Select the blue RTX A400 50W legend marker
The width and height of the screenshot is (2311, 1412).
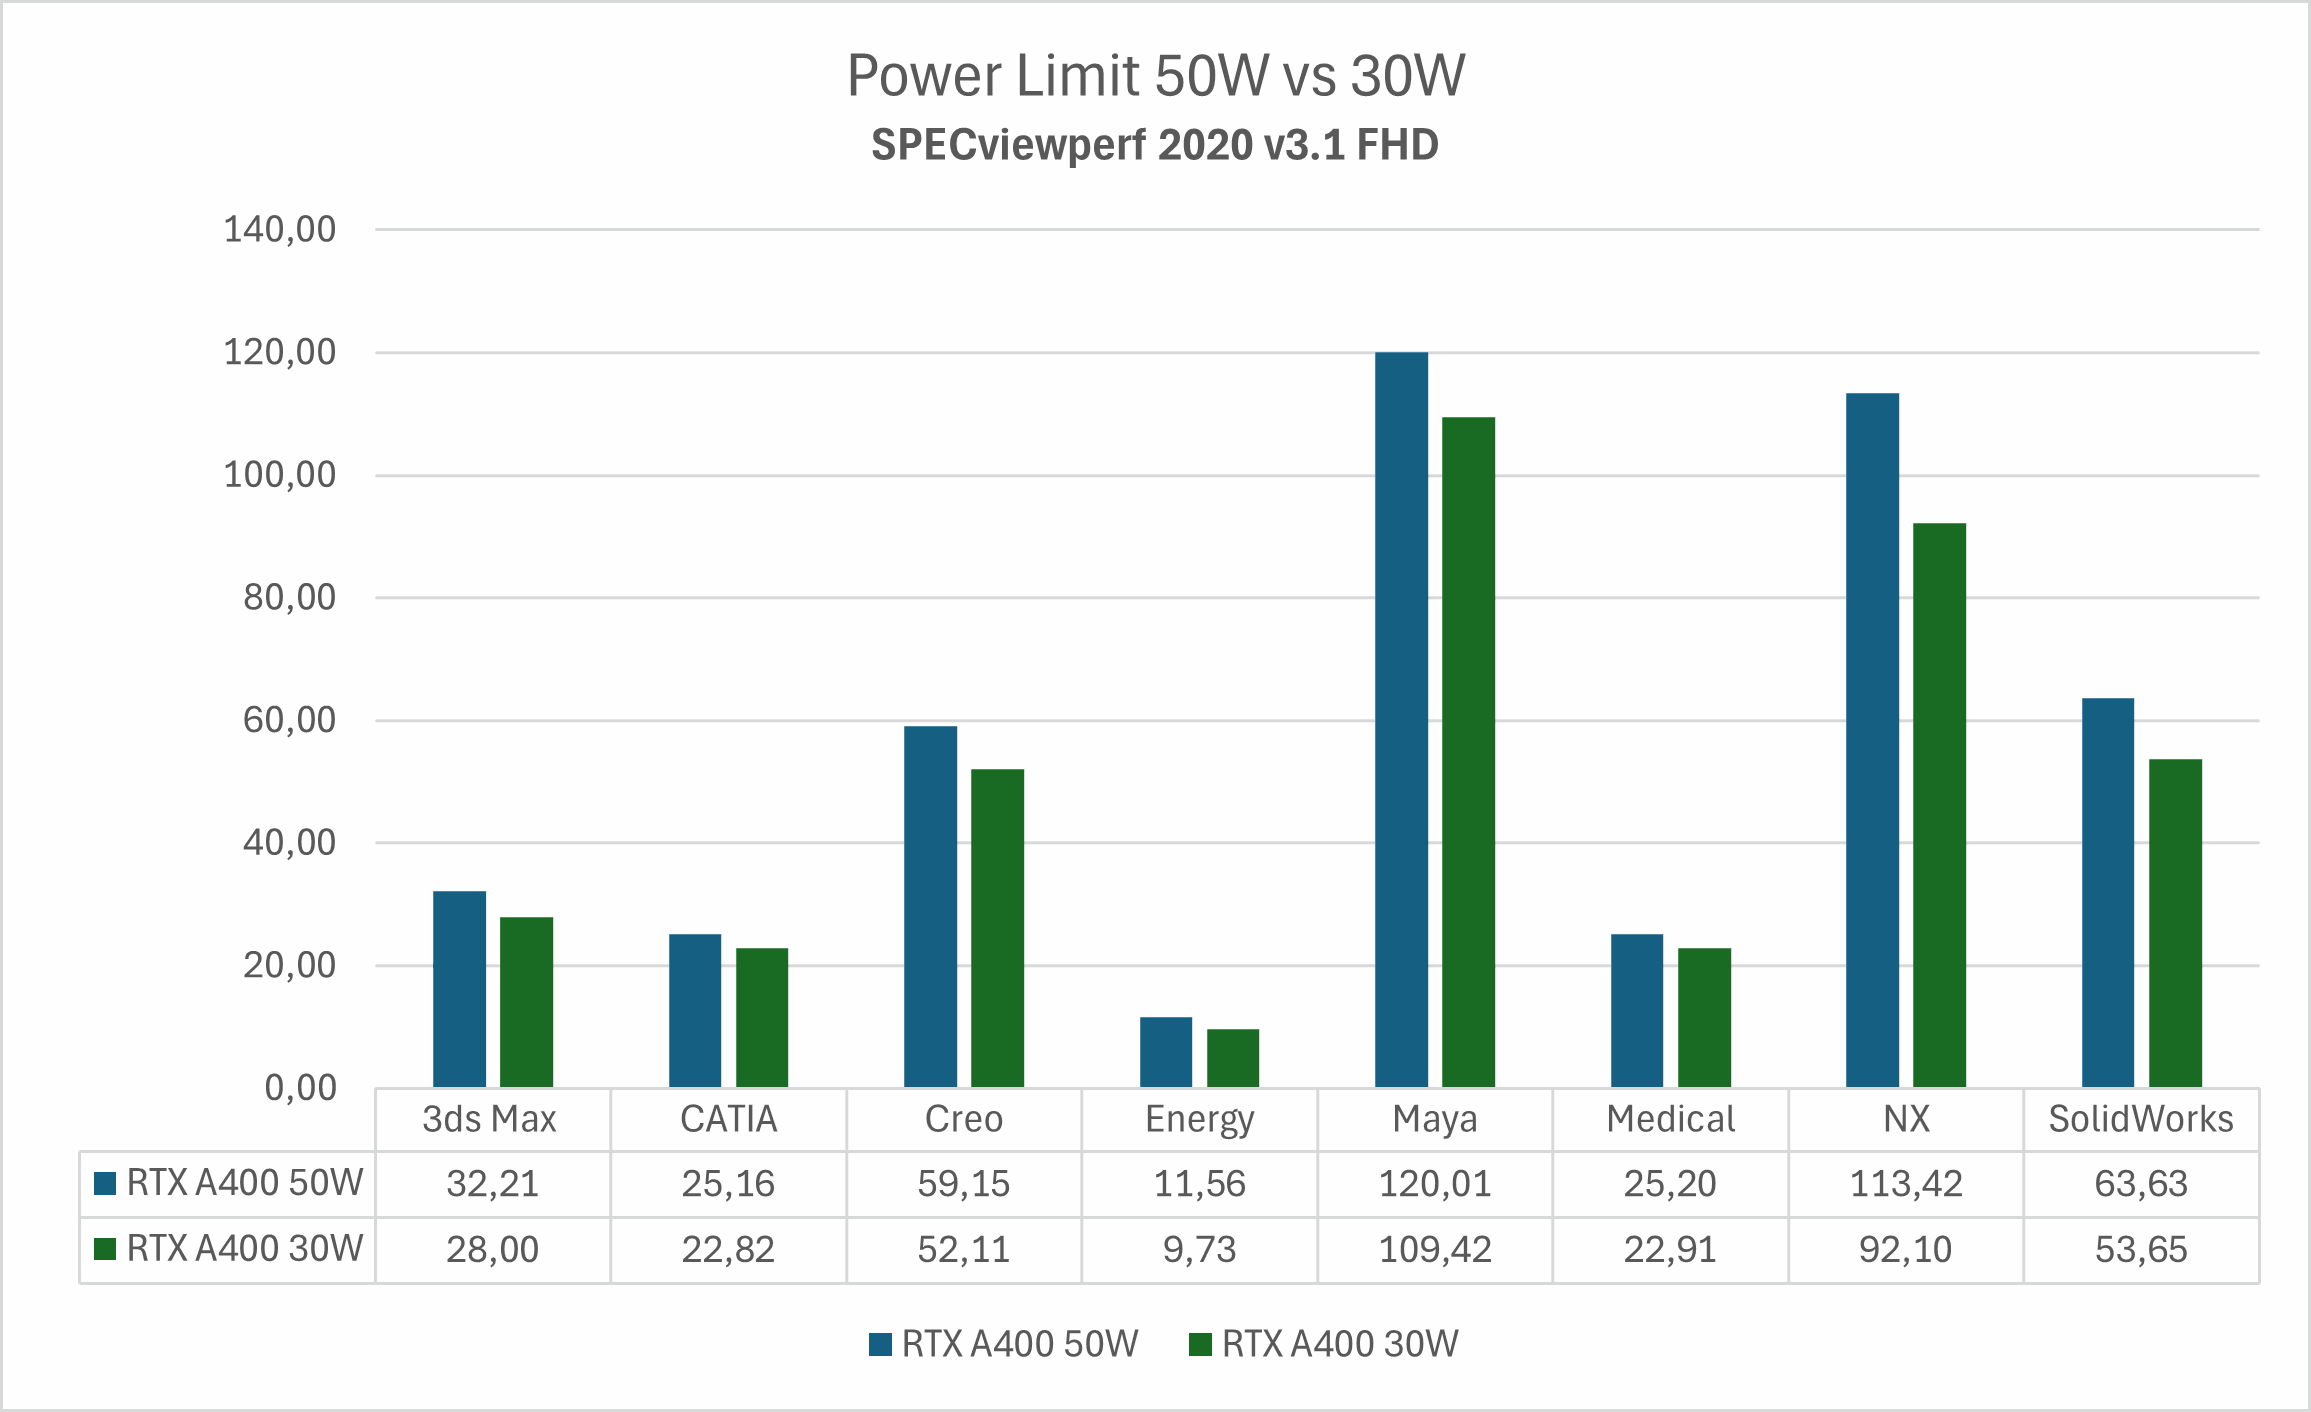881,1344
